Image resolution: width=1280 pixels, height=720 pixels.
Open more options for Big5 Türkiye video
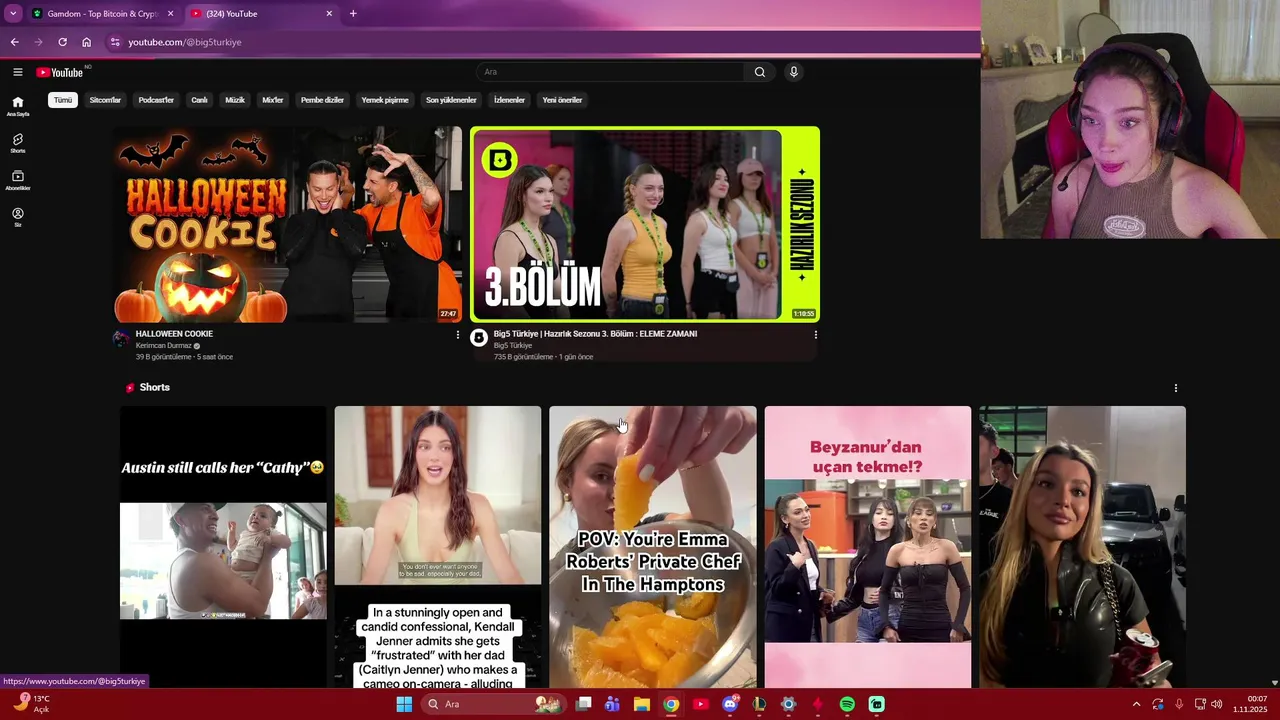pyautogui.click(x=815, y=335)
